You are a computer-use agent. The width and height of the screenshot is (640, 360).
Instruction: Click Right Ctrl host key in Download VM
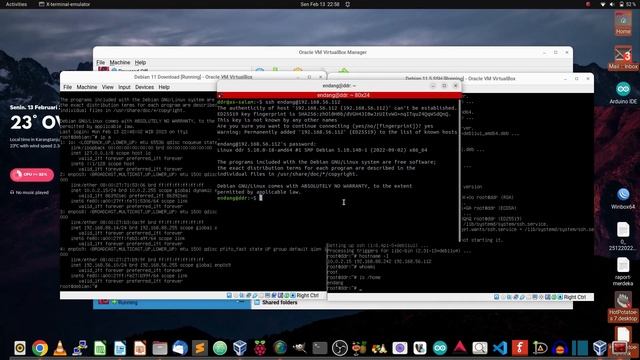click(x=307, y=295)
